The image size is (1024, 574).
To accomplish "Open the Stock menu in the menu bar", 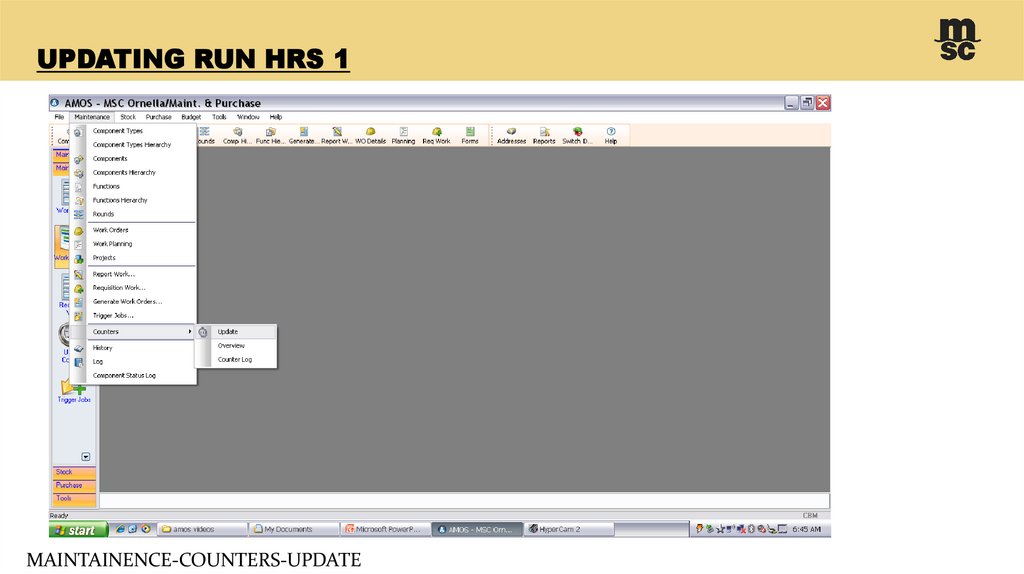I will tap(128, 117).
